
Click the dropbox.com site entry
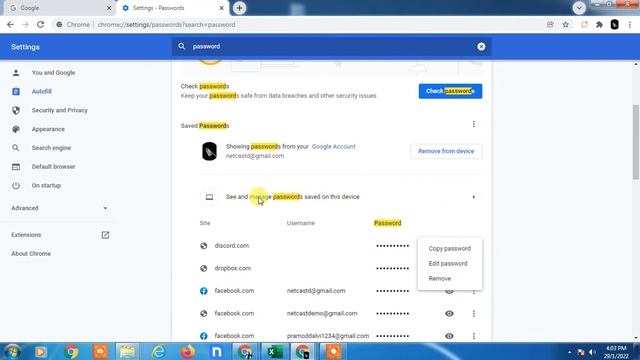(233, 268)
